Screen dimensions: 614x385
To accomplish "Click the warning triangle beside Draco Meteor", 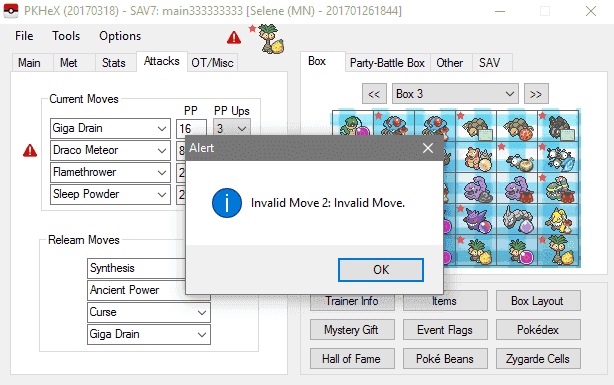I will pyautogui.click(x=30, y=150).
